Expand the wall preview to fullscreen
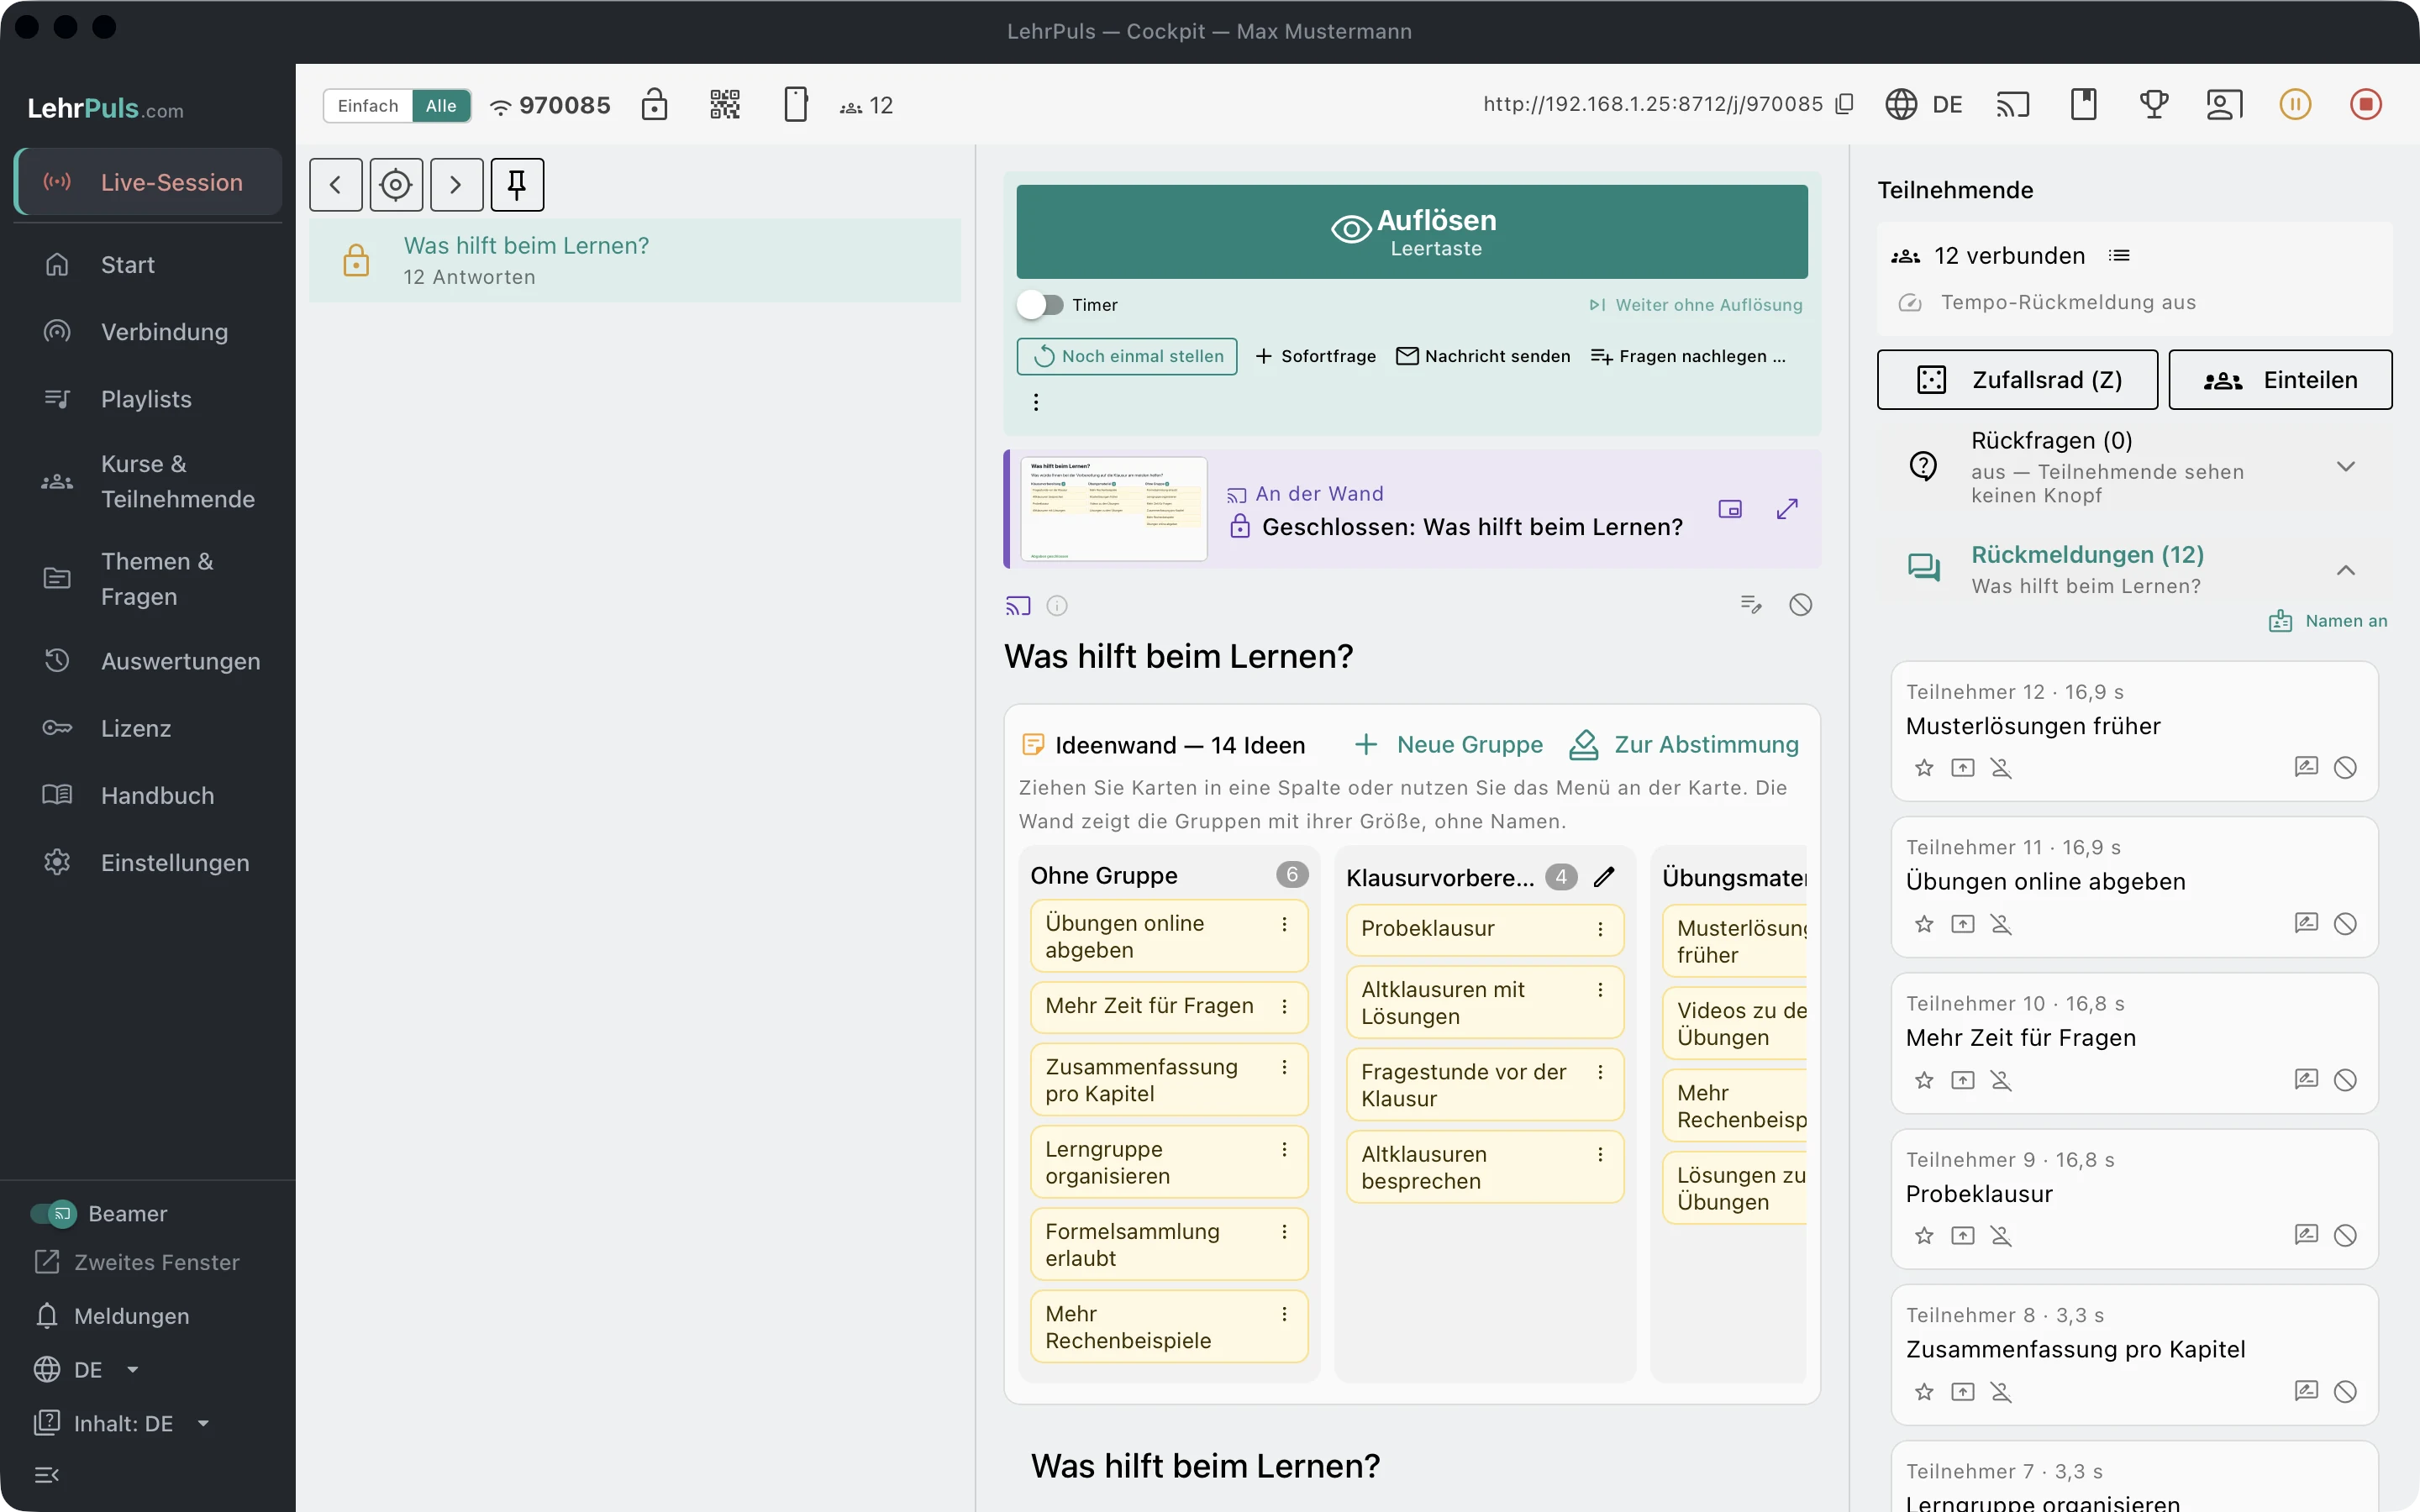The image size is (2420, 1512). (x=1787, y=509)
